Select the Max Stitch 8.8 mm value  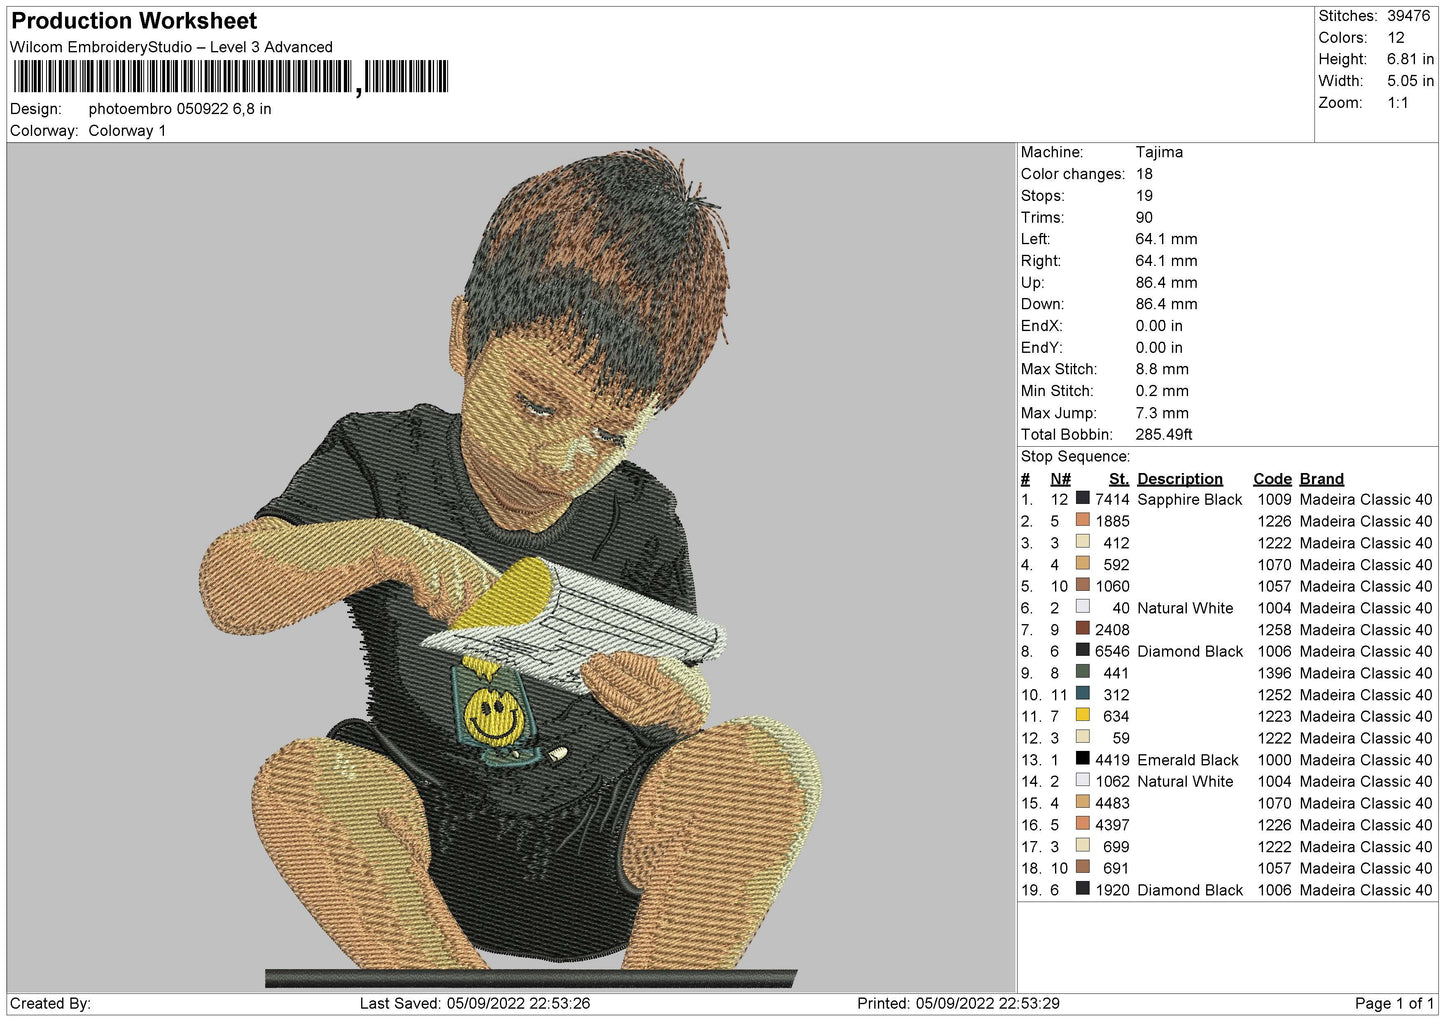click(1162, 370)
